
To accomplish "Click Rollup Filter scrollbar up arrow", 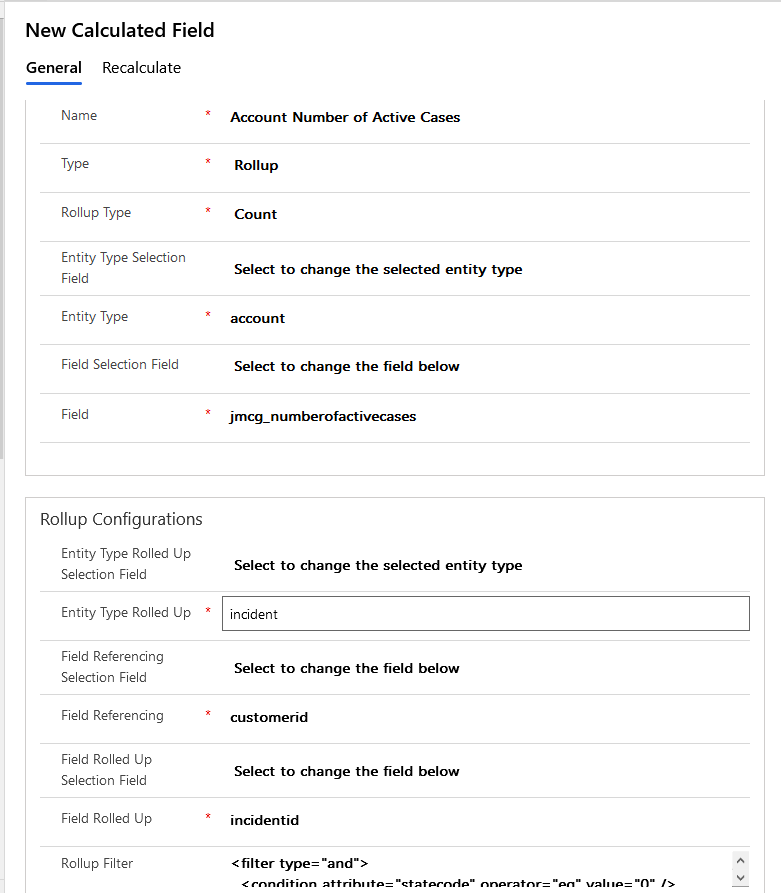I will coord(741,860).
